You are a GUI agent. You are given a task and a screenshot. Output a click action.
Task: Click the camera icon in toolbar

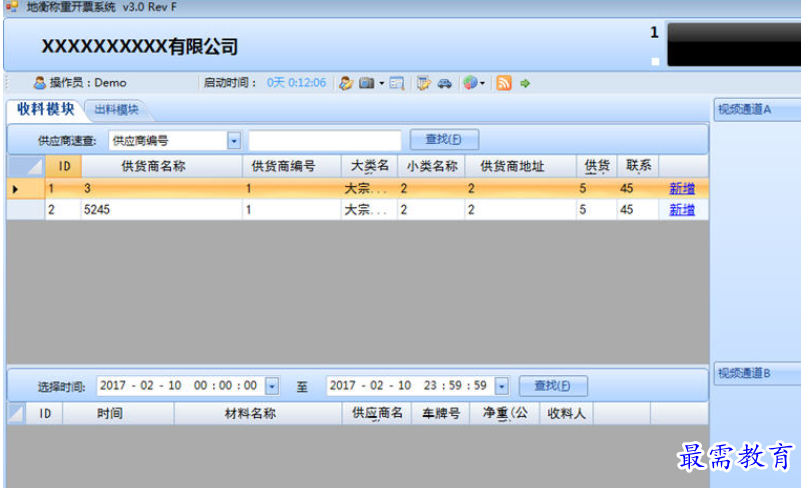click(x=366, y=83)
